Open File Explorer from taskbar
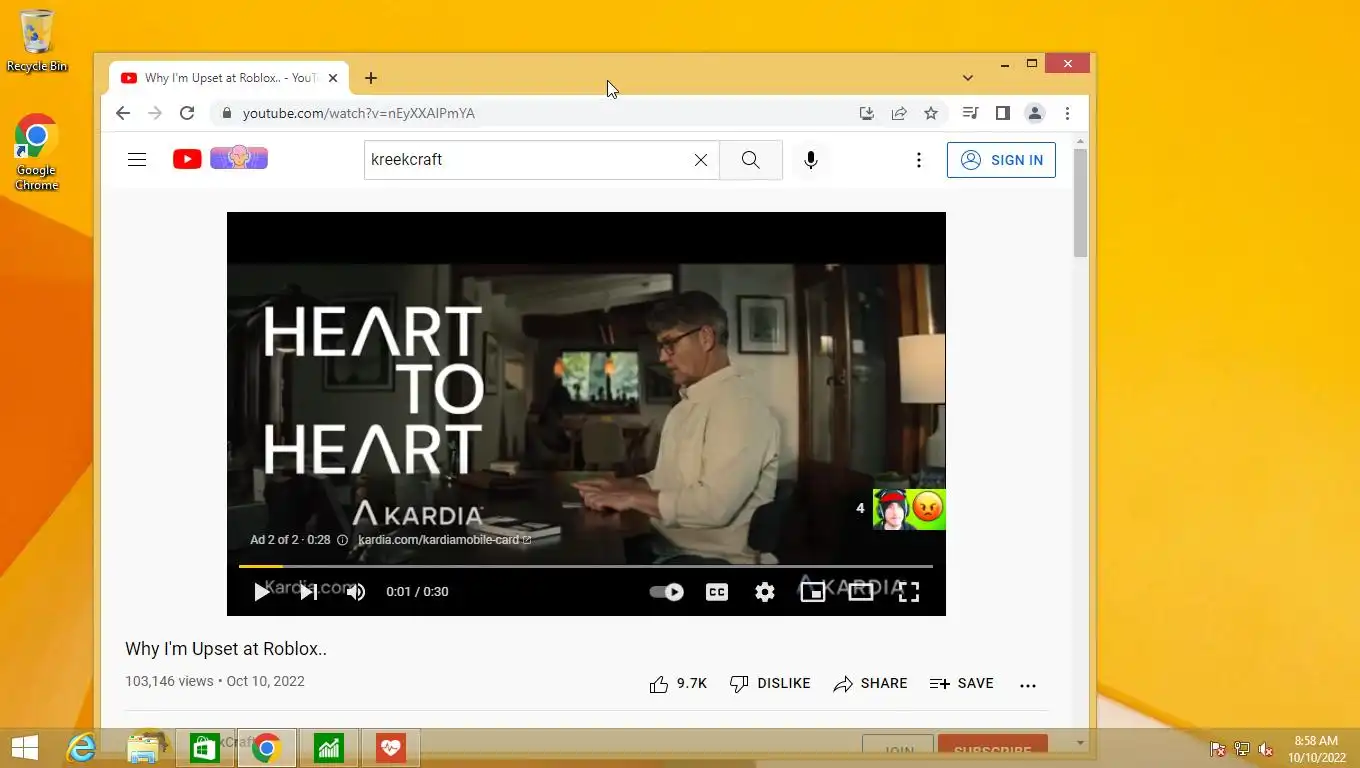1360x768 pixels. coord(145,747)
